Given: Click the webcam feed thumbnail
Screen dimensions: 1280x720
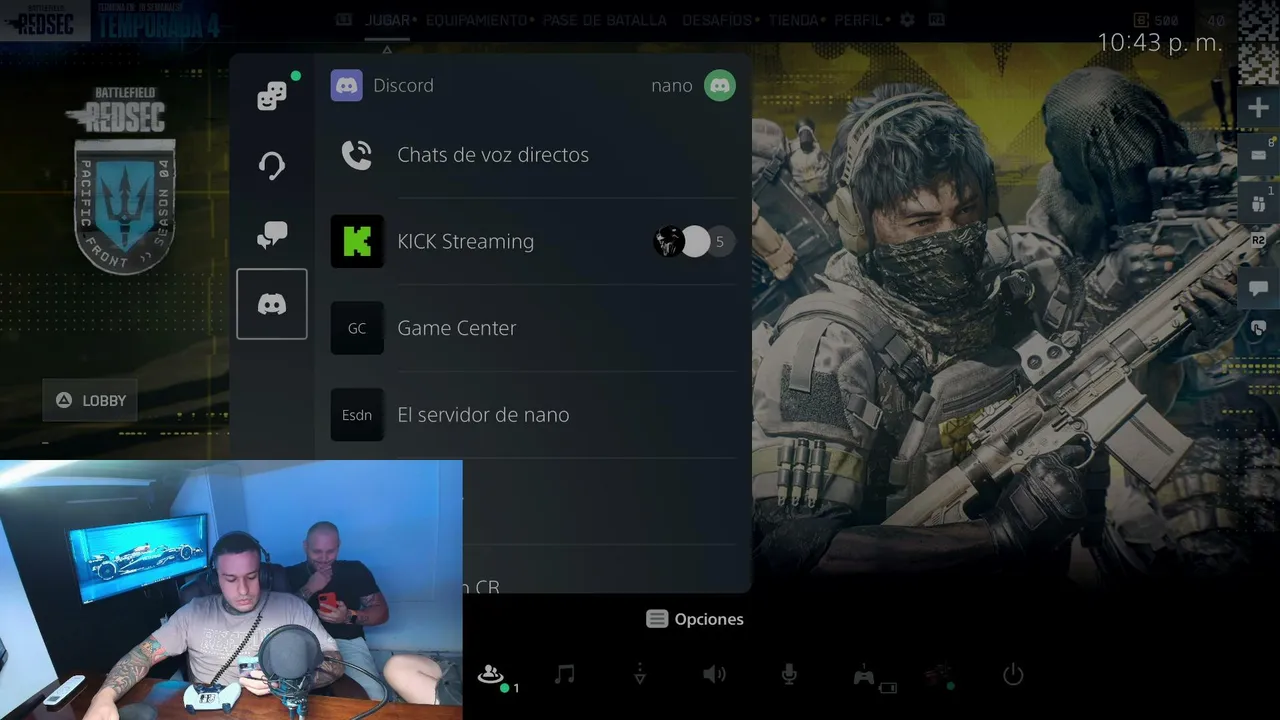Looking at the screenshot, I should pos(231,590).
